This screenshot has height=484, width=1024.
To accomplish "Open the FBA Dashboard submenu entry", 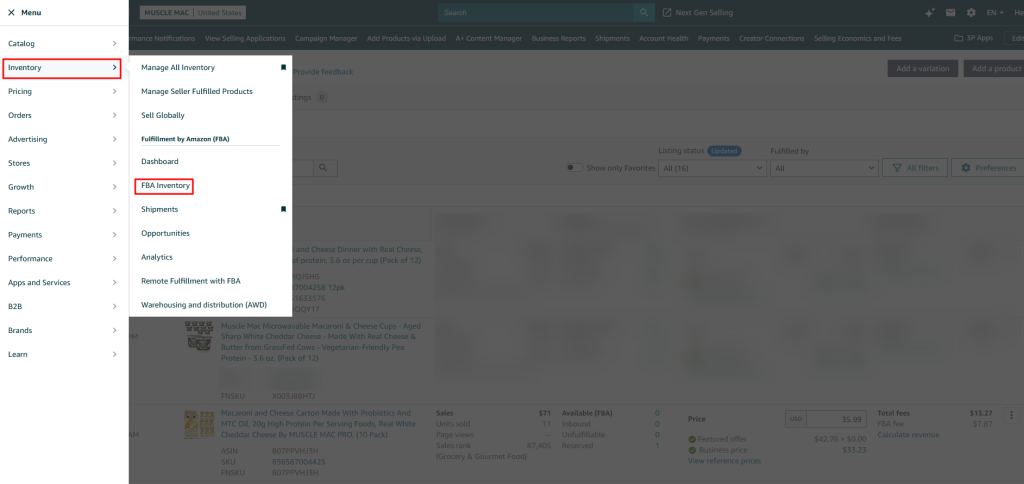I will [159, 161].
